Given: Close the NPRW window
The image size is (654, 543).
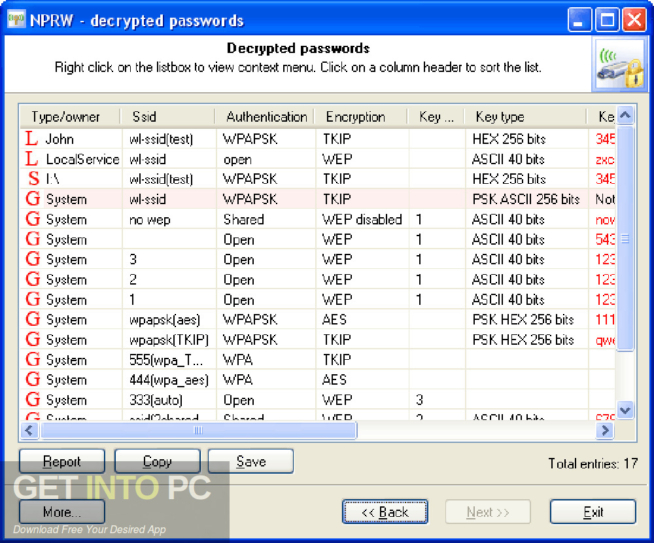Looking at the screenshot, I should [x=634, y=20].
